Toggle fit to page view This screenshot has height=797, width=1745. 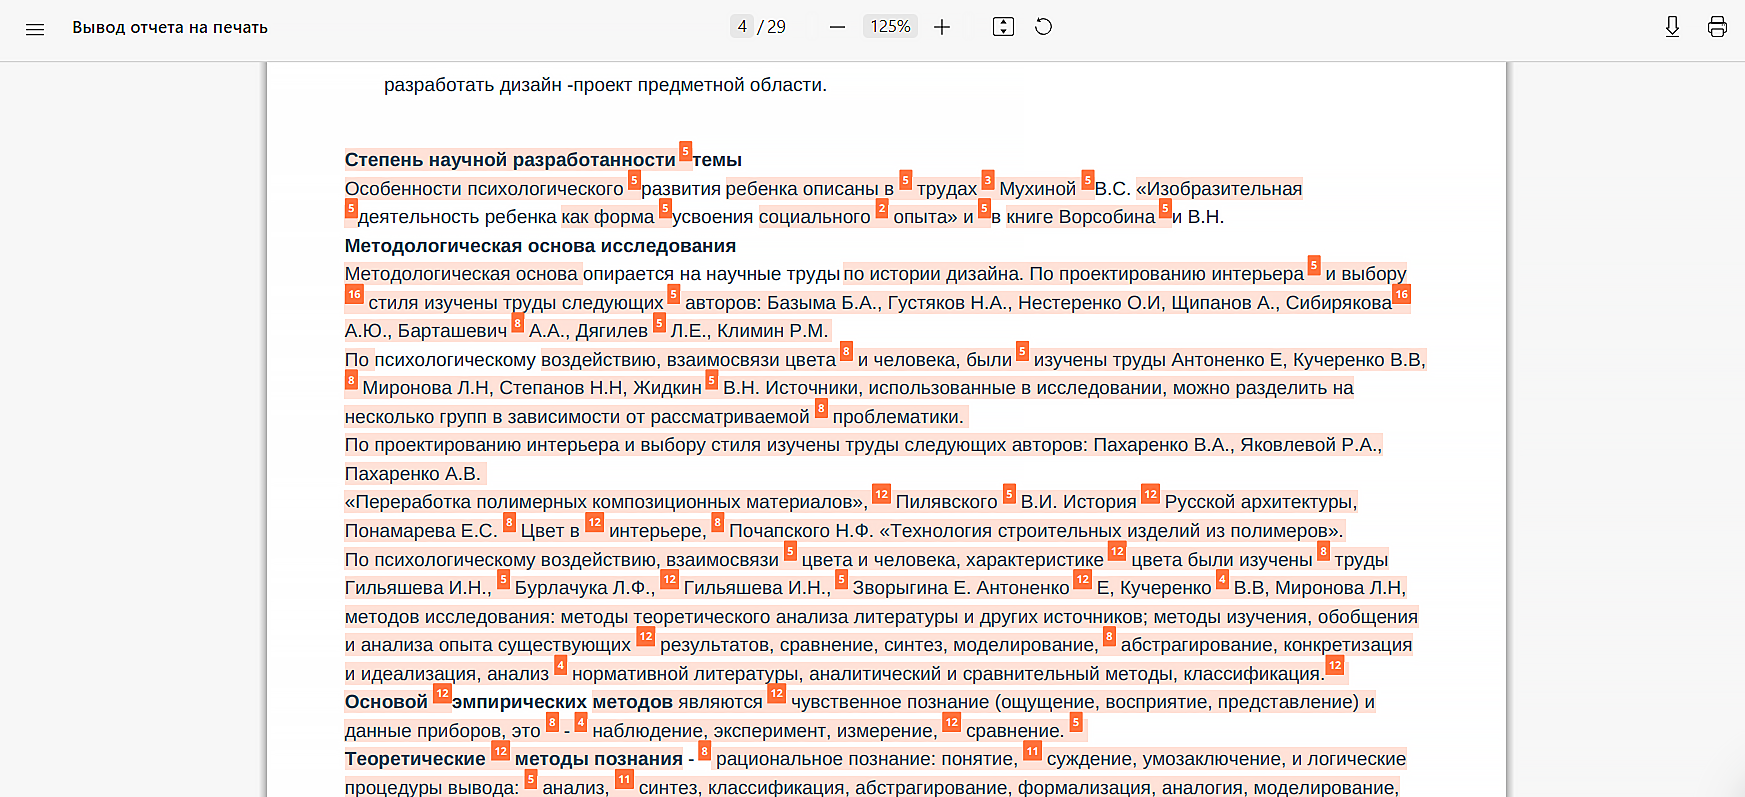click(x=1003, y=27)
